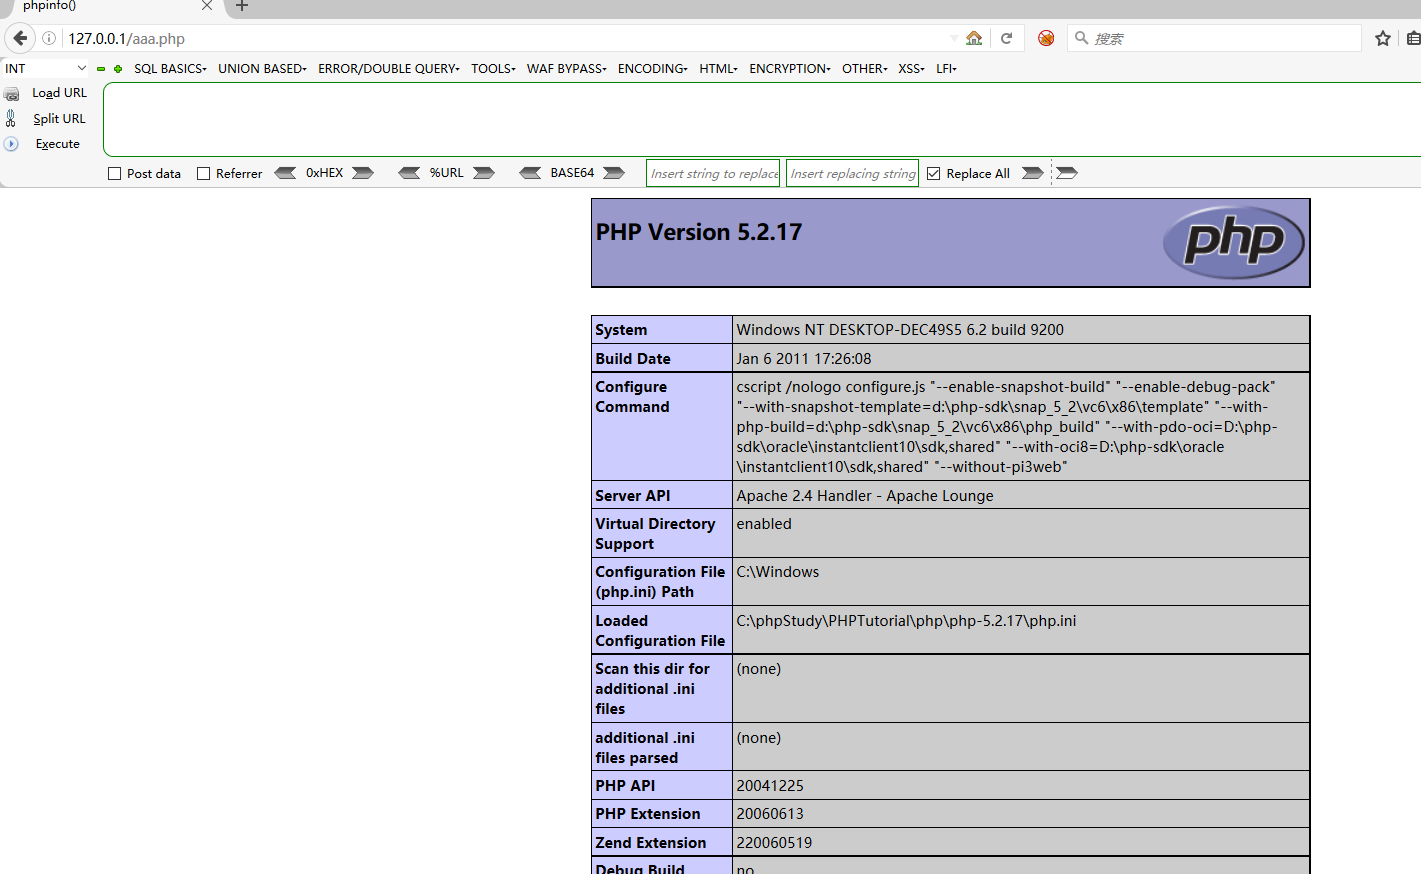Expand the ENCODING menu
This screenshot has height=874, width=1421.
click(x=653, y=69)
